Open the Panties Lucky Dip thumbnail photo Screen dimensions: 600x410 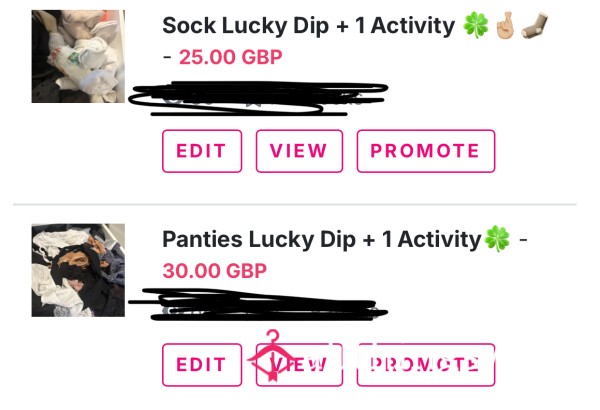coord(78,270)
